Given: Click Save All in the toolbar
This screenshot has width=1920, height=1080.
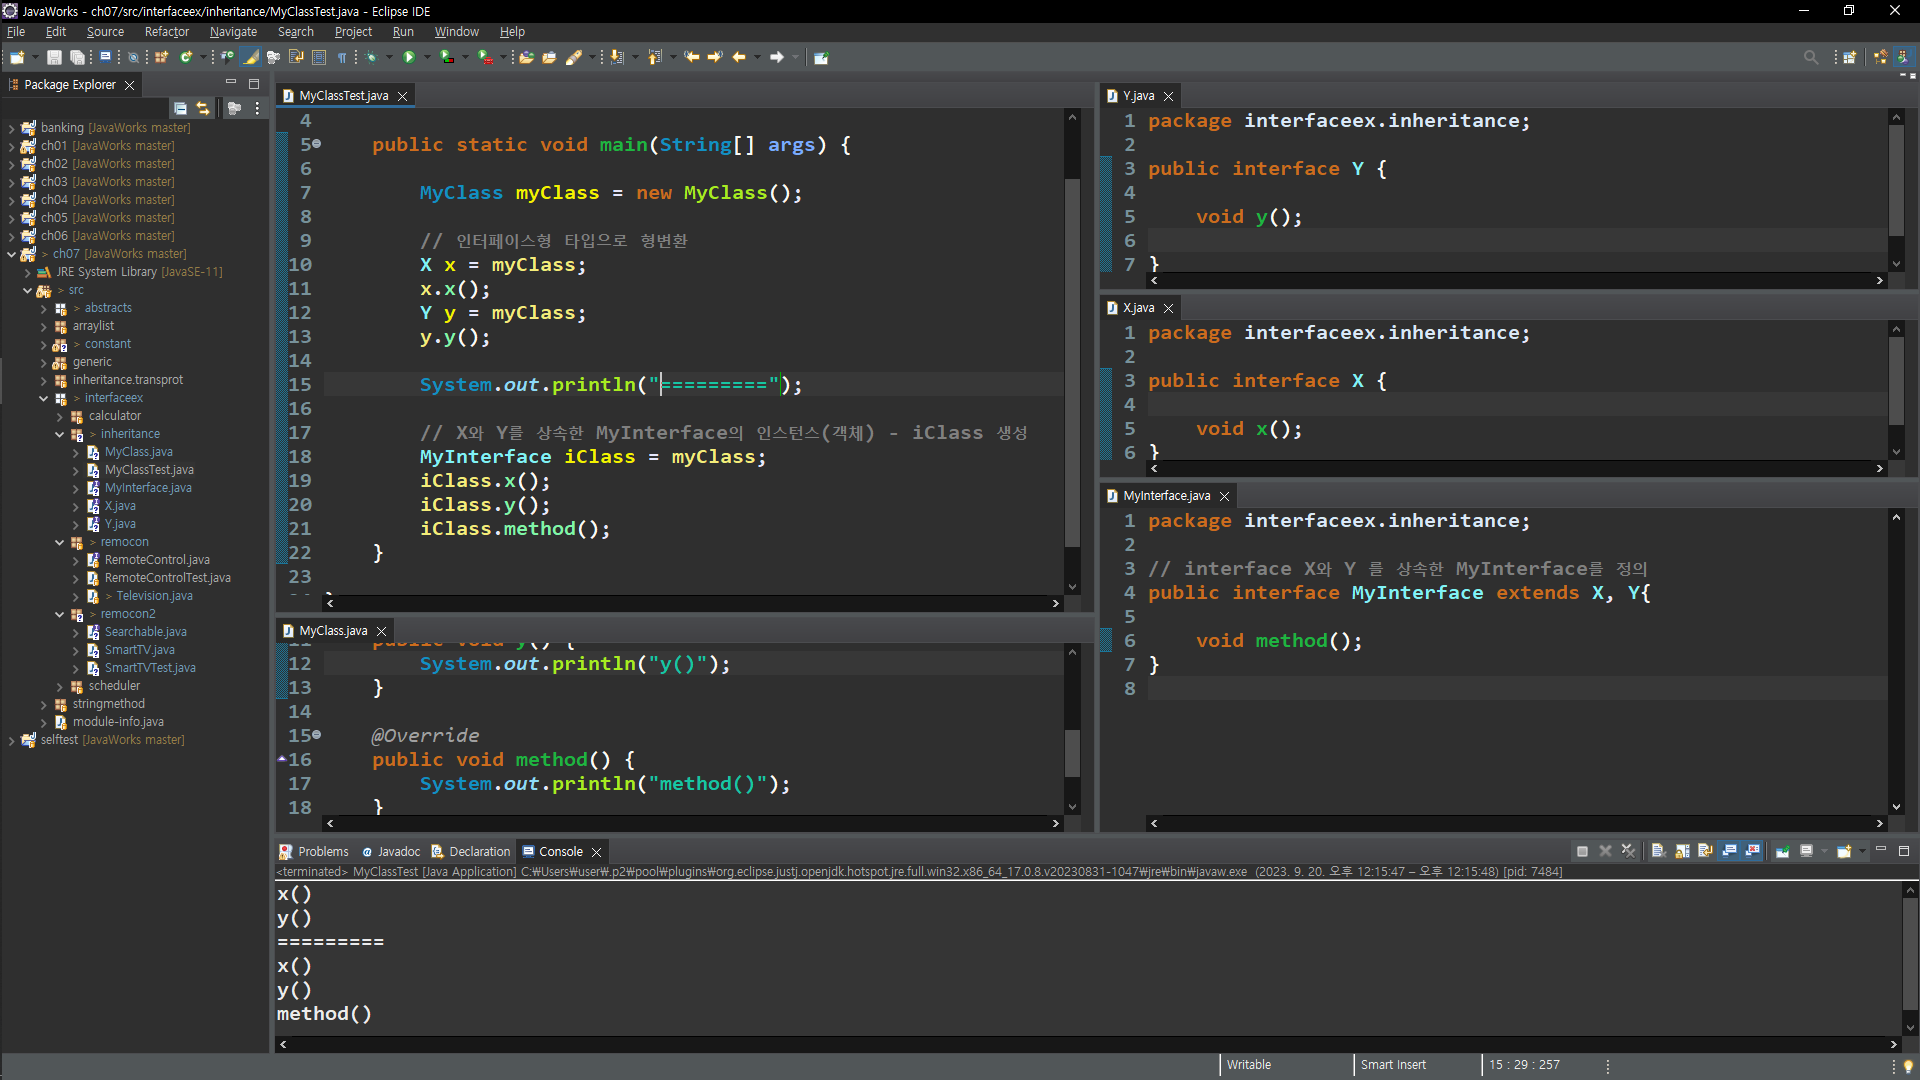Looking at the screenshot, I should point(77,57).
